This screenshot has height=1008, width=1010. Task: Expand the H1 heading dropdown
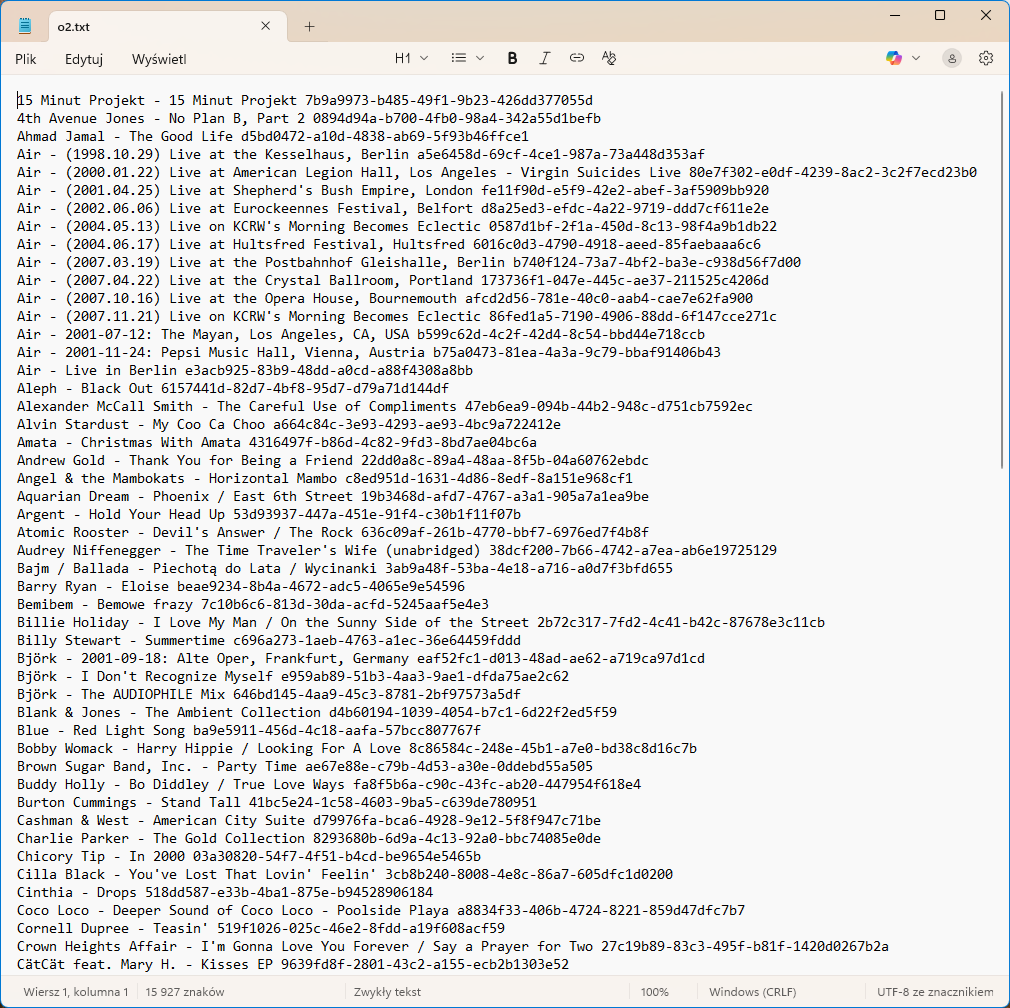pyautogui.click(x=411, y=59)
